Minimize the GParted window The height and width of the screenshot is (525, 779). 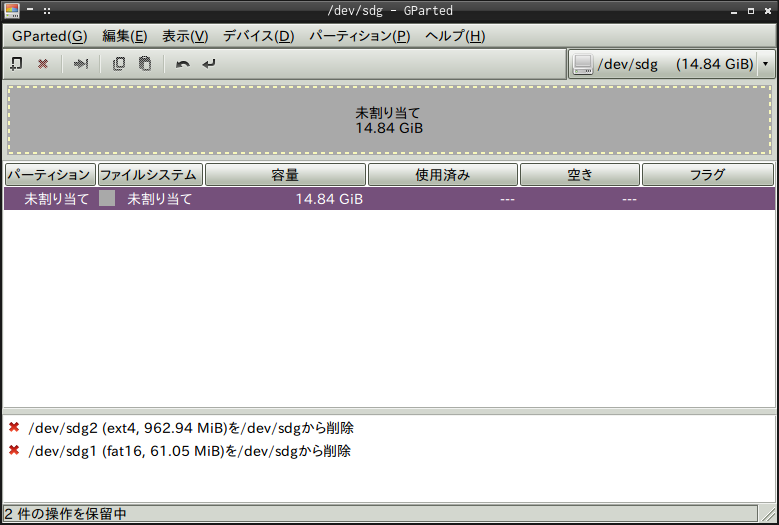click(x=734, y=11)
